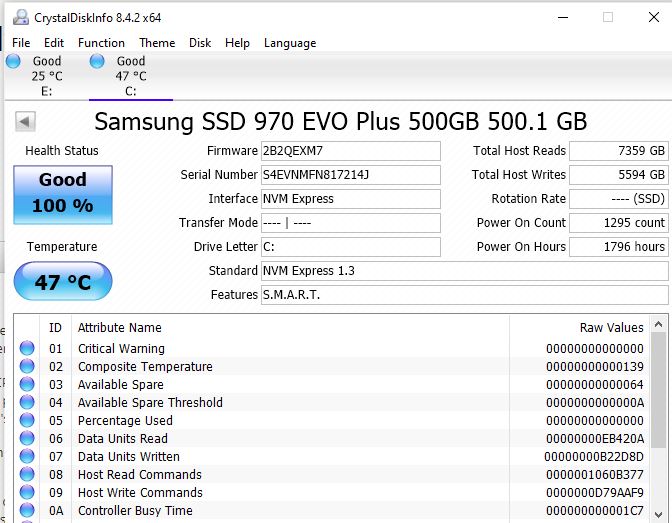The width and height of the screenshot is (672, 523).
Task: Click the Features field S.M.A.R.T.
Action: [465, 295]
